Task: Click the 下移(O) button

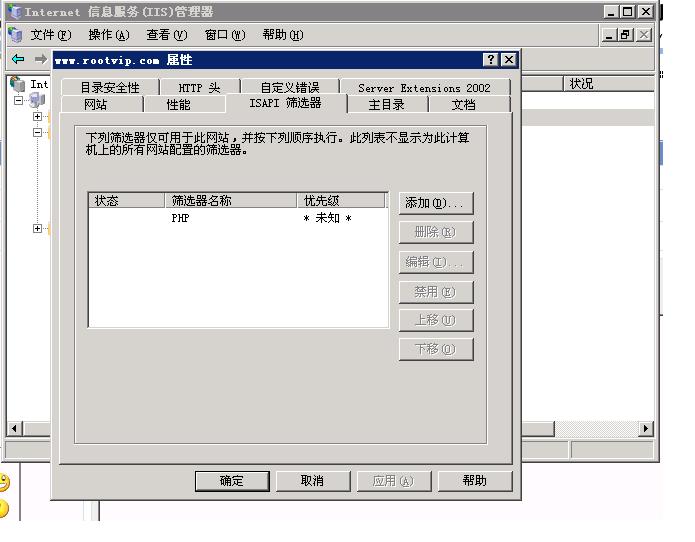Action: (436, 349)
